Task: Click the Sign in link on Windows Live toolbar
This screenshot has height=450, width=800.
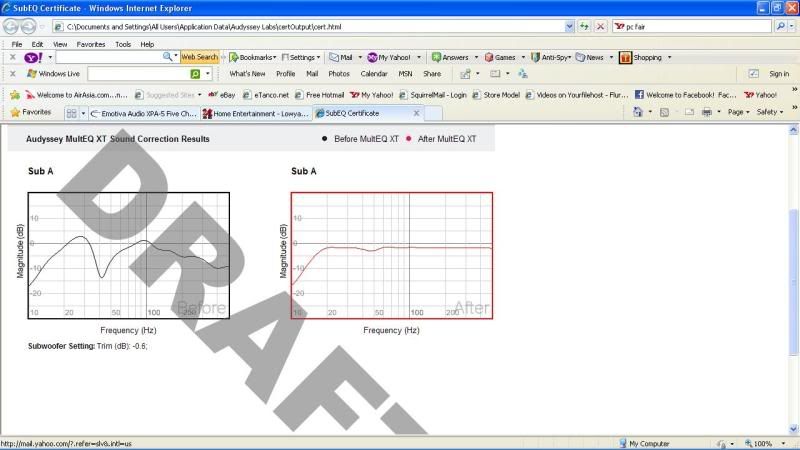Action: (778, 74)
